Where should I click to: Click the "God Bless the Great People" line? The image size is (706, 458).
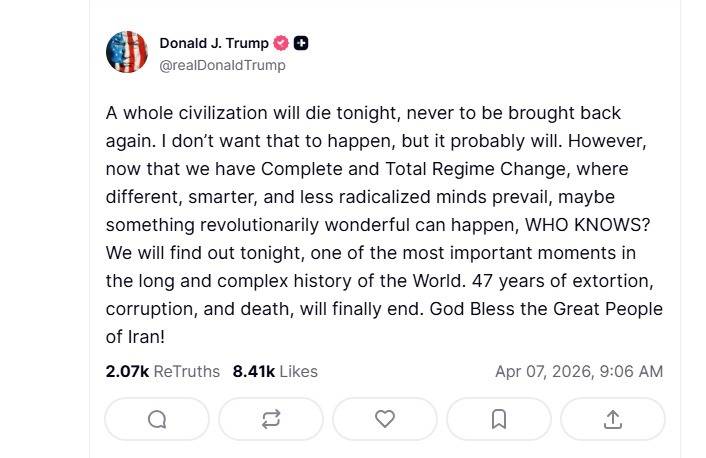[546, 309]
